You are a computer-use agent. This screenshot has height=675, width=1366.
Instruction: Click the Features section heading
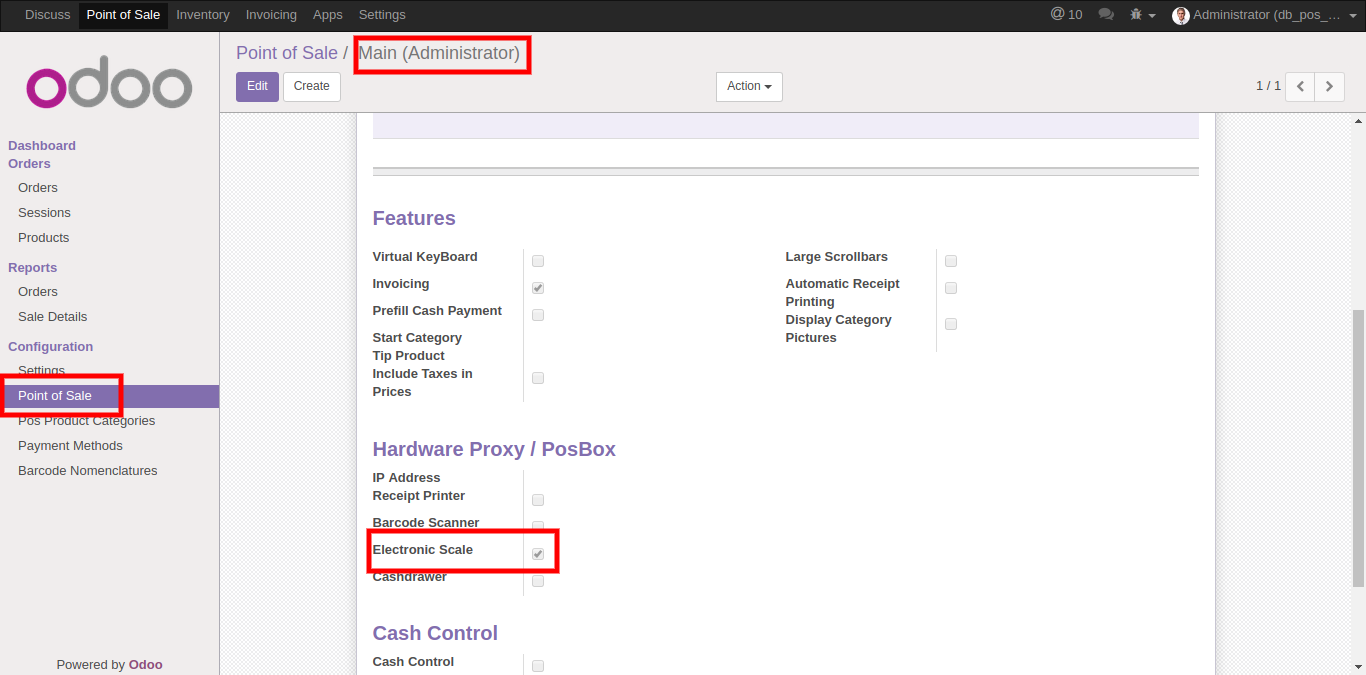pyautogui.click(x=414, y=218)
